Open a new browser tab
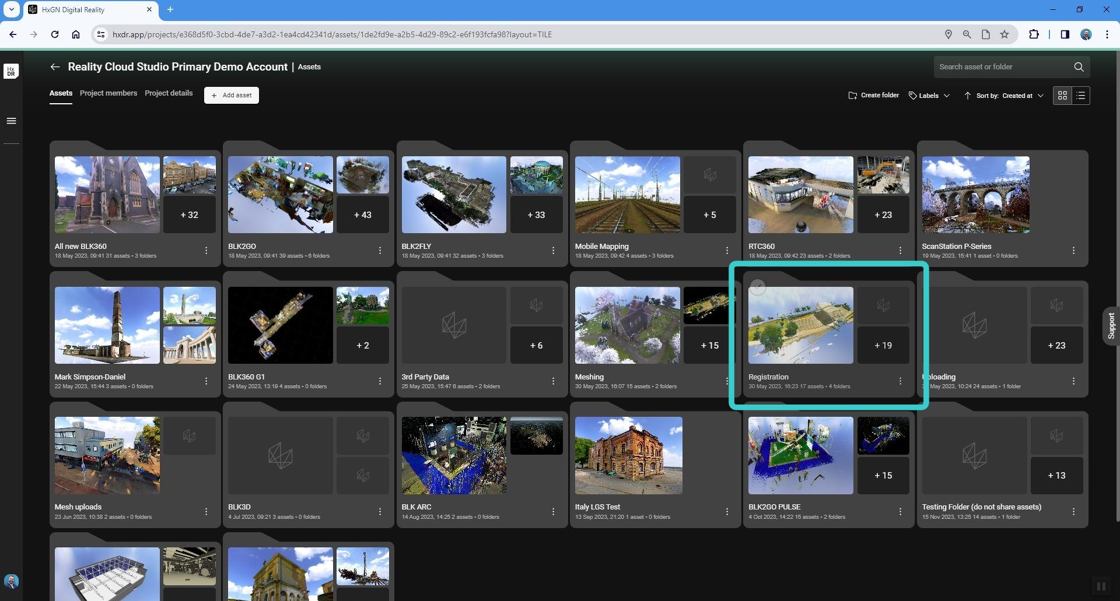1120x601 pixels. tap(170, 9)
